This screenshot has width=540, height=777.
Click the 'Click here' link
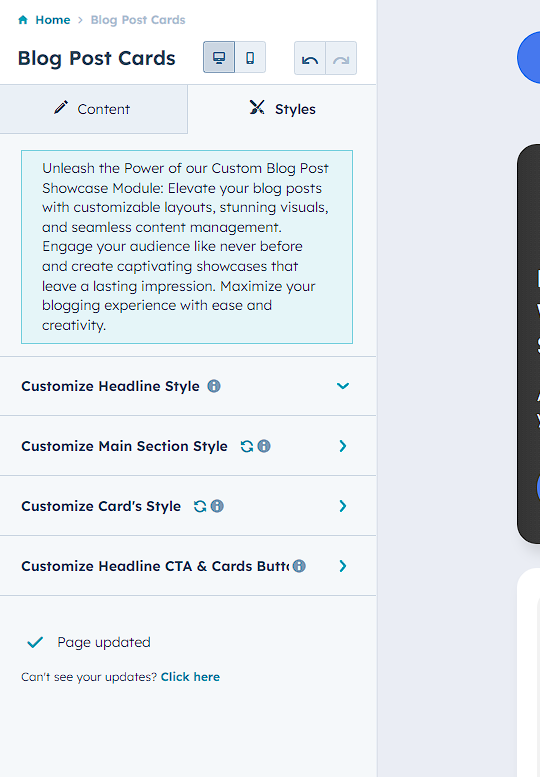190,677
